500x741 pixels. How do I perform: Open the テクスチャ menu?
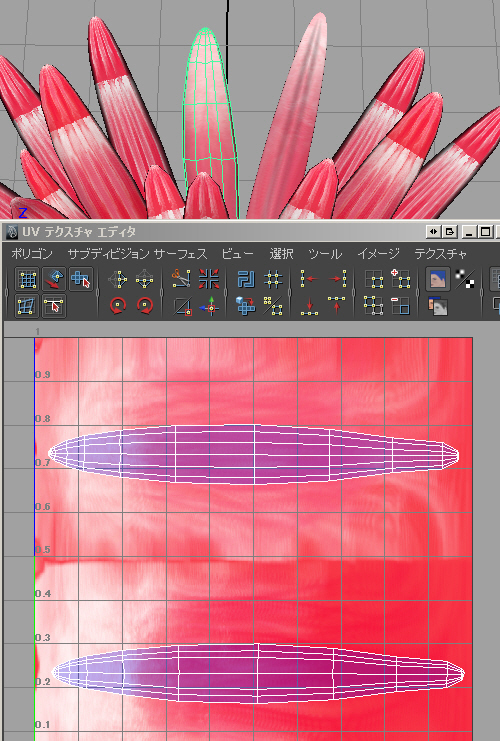pyautogui.click(x=440, y=254)
